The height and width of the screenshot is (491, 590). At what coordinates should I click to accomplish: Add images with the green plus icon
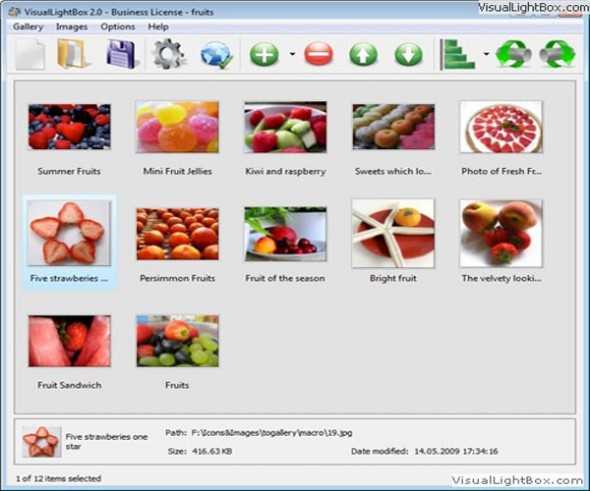pyautogui.click(x=264, y=55)
